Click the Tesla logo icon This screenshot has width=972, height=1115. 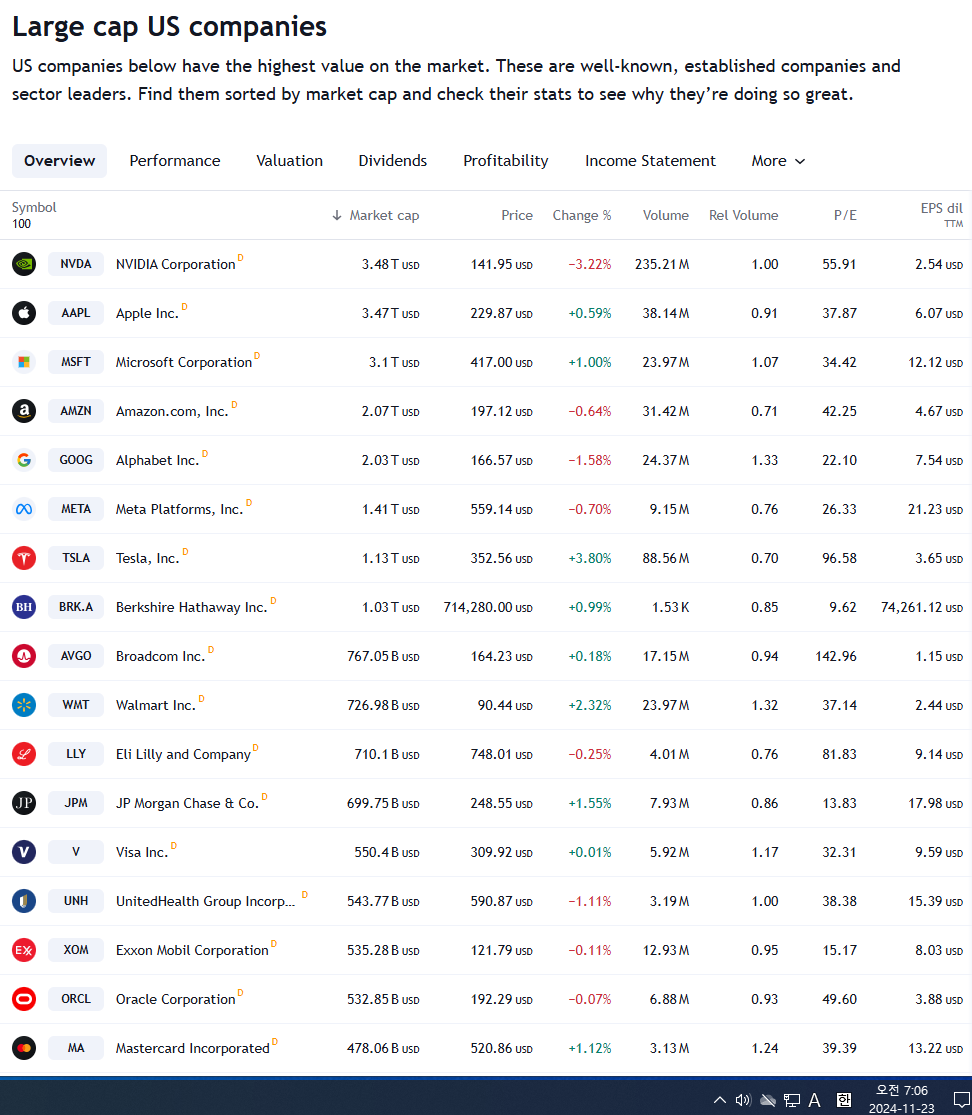pyautogui.click(x=24, y=558)
